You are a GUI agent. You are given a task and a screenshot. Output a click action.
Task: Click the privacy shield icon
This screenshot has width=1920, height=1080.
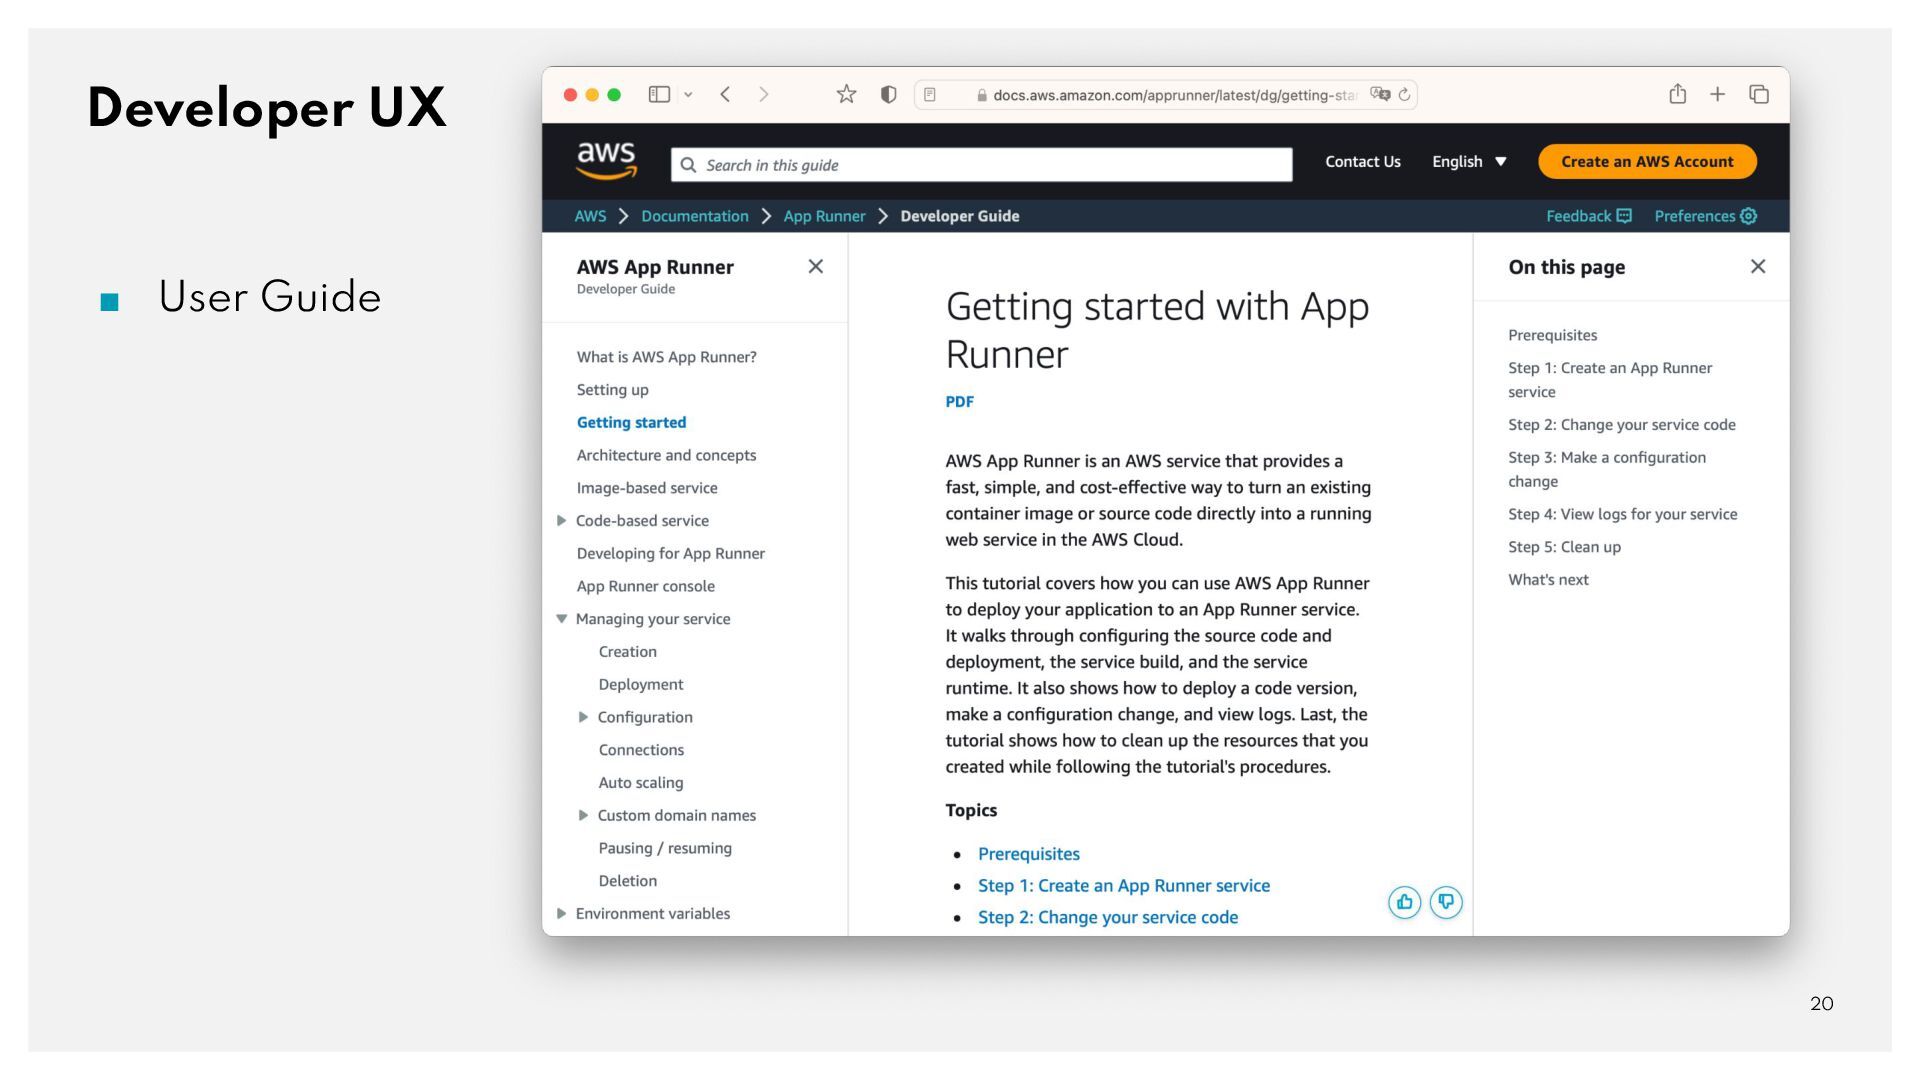(x=888, y=94)
